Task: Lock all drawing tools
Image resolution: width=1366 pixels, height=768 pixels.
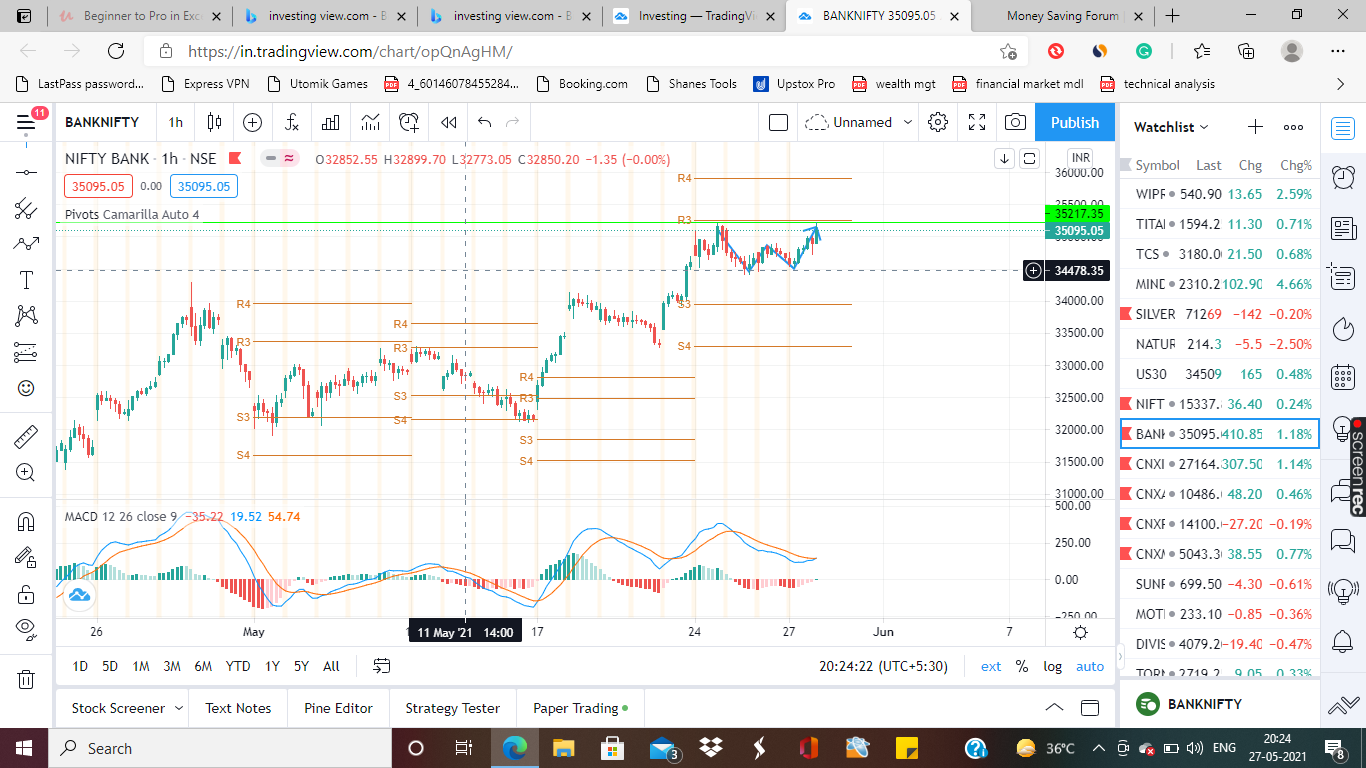Action: pos(26,594)
